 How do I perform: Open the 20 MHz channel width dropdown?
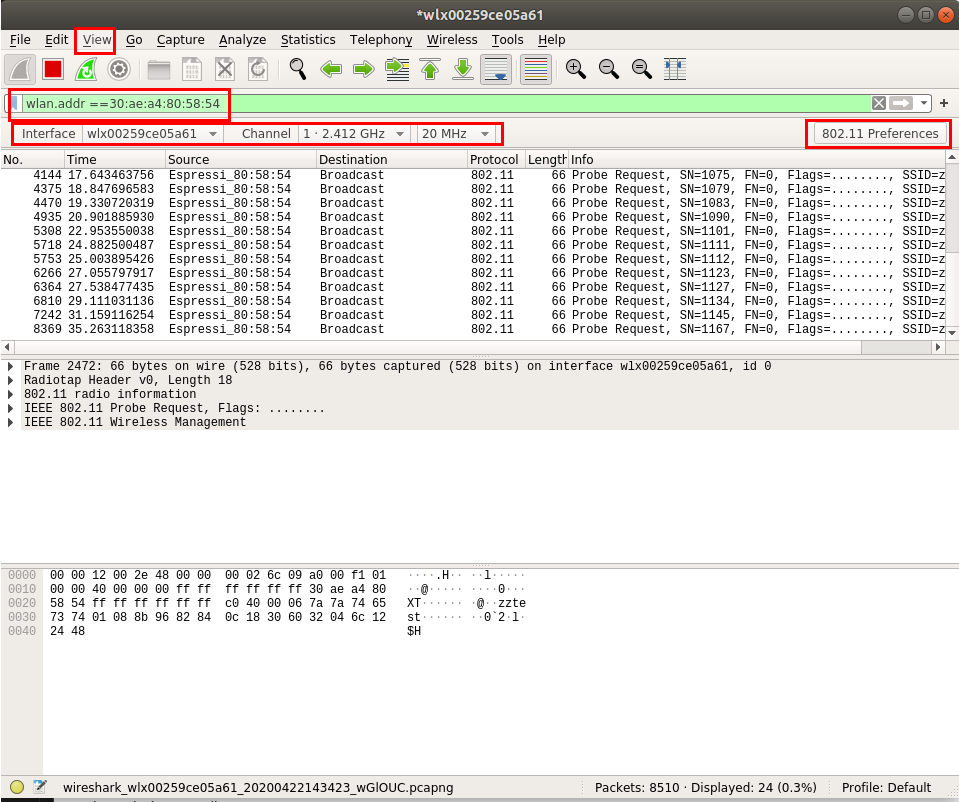click(x=456, y=134)
